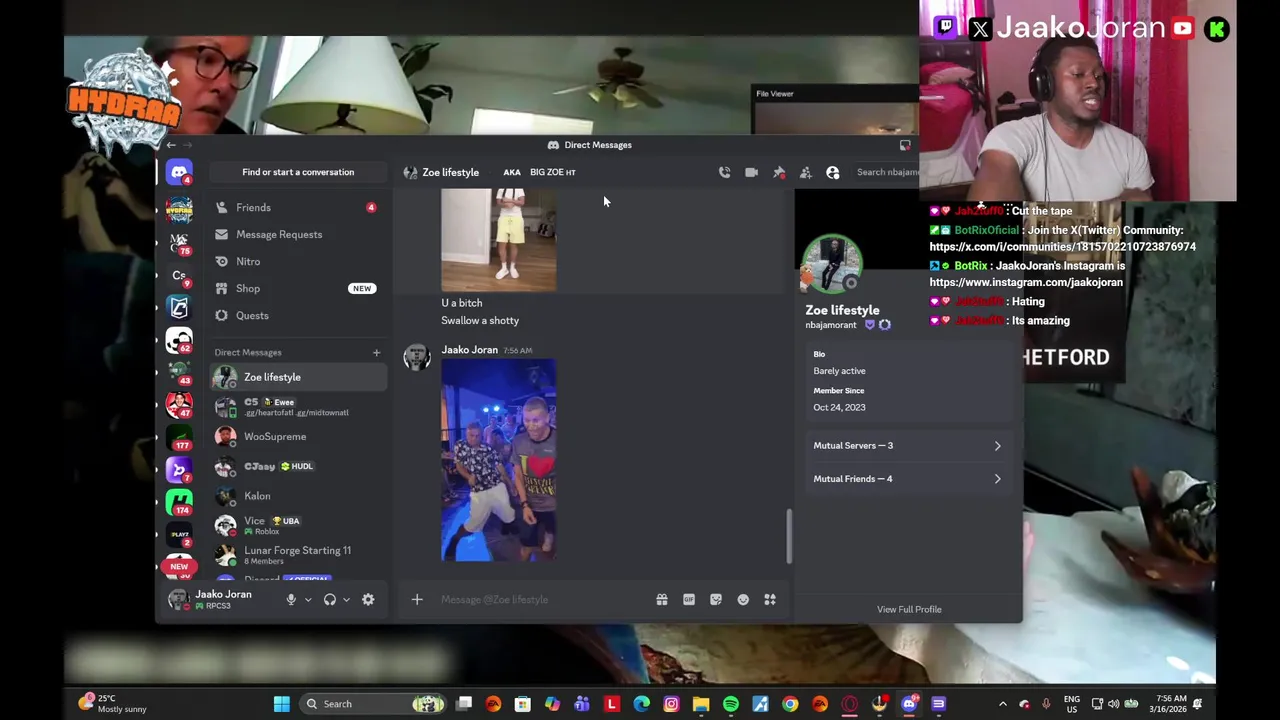
Task: Open Lunar Forge Starting 11 group
Action: coord(297,555)
